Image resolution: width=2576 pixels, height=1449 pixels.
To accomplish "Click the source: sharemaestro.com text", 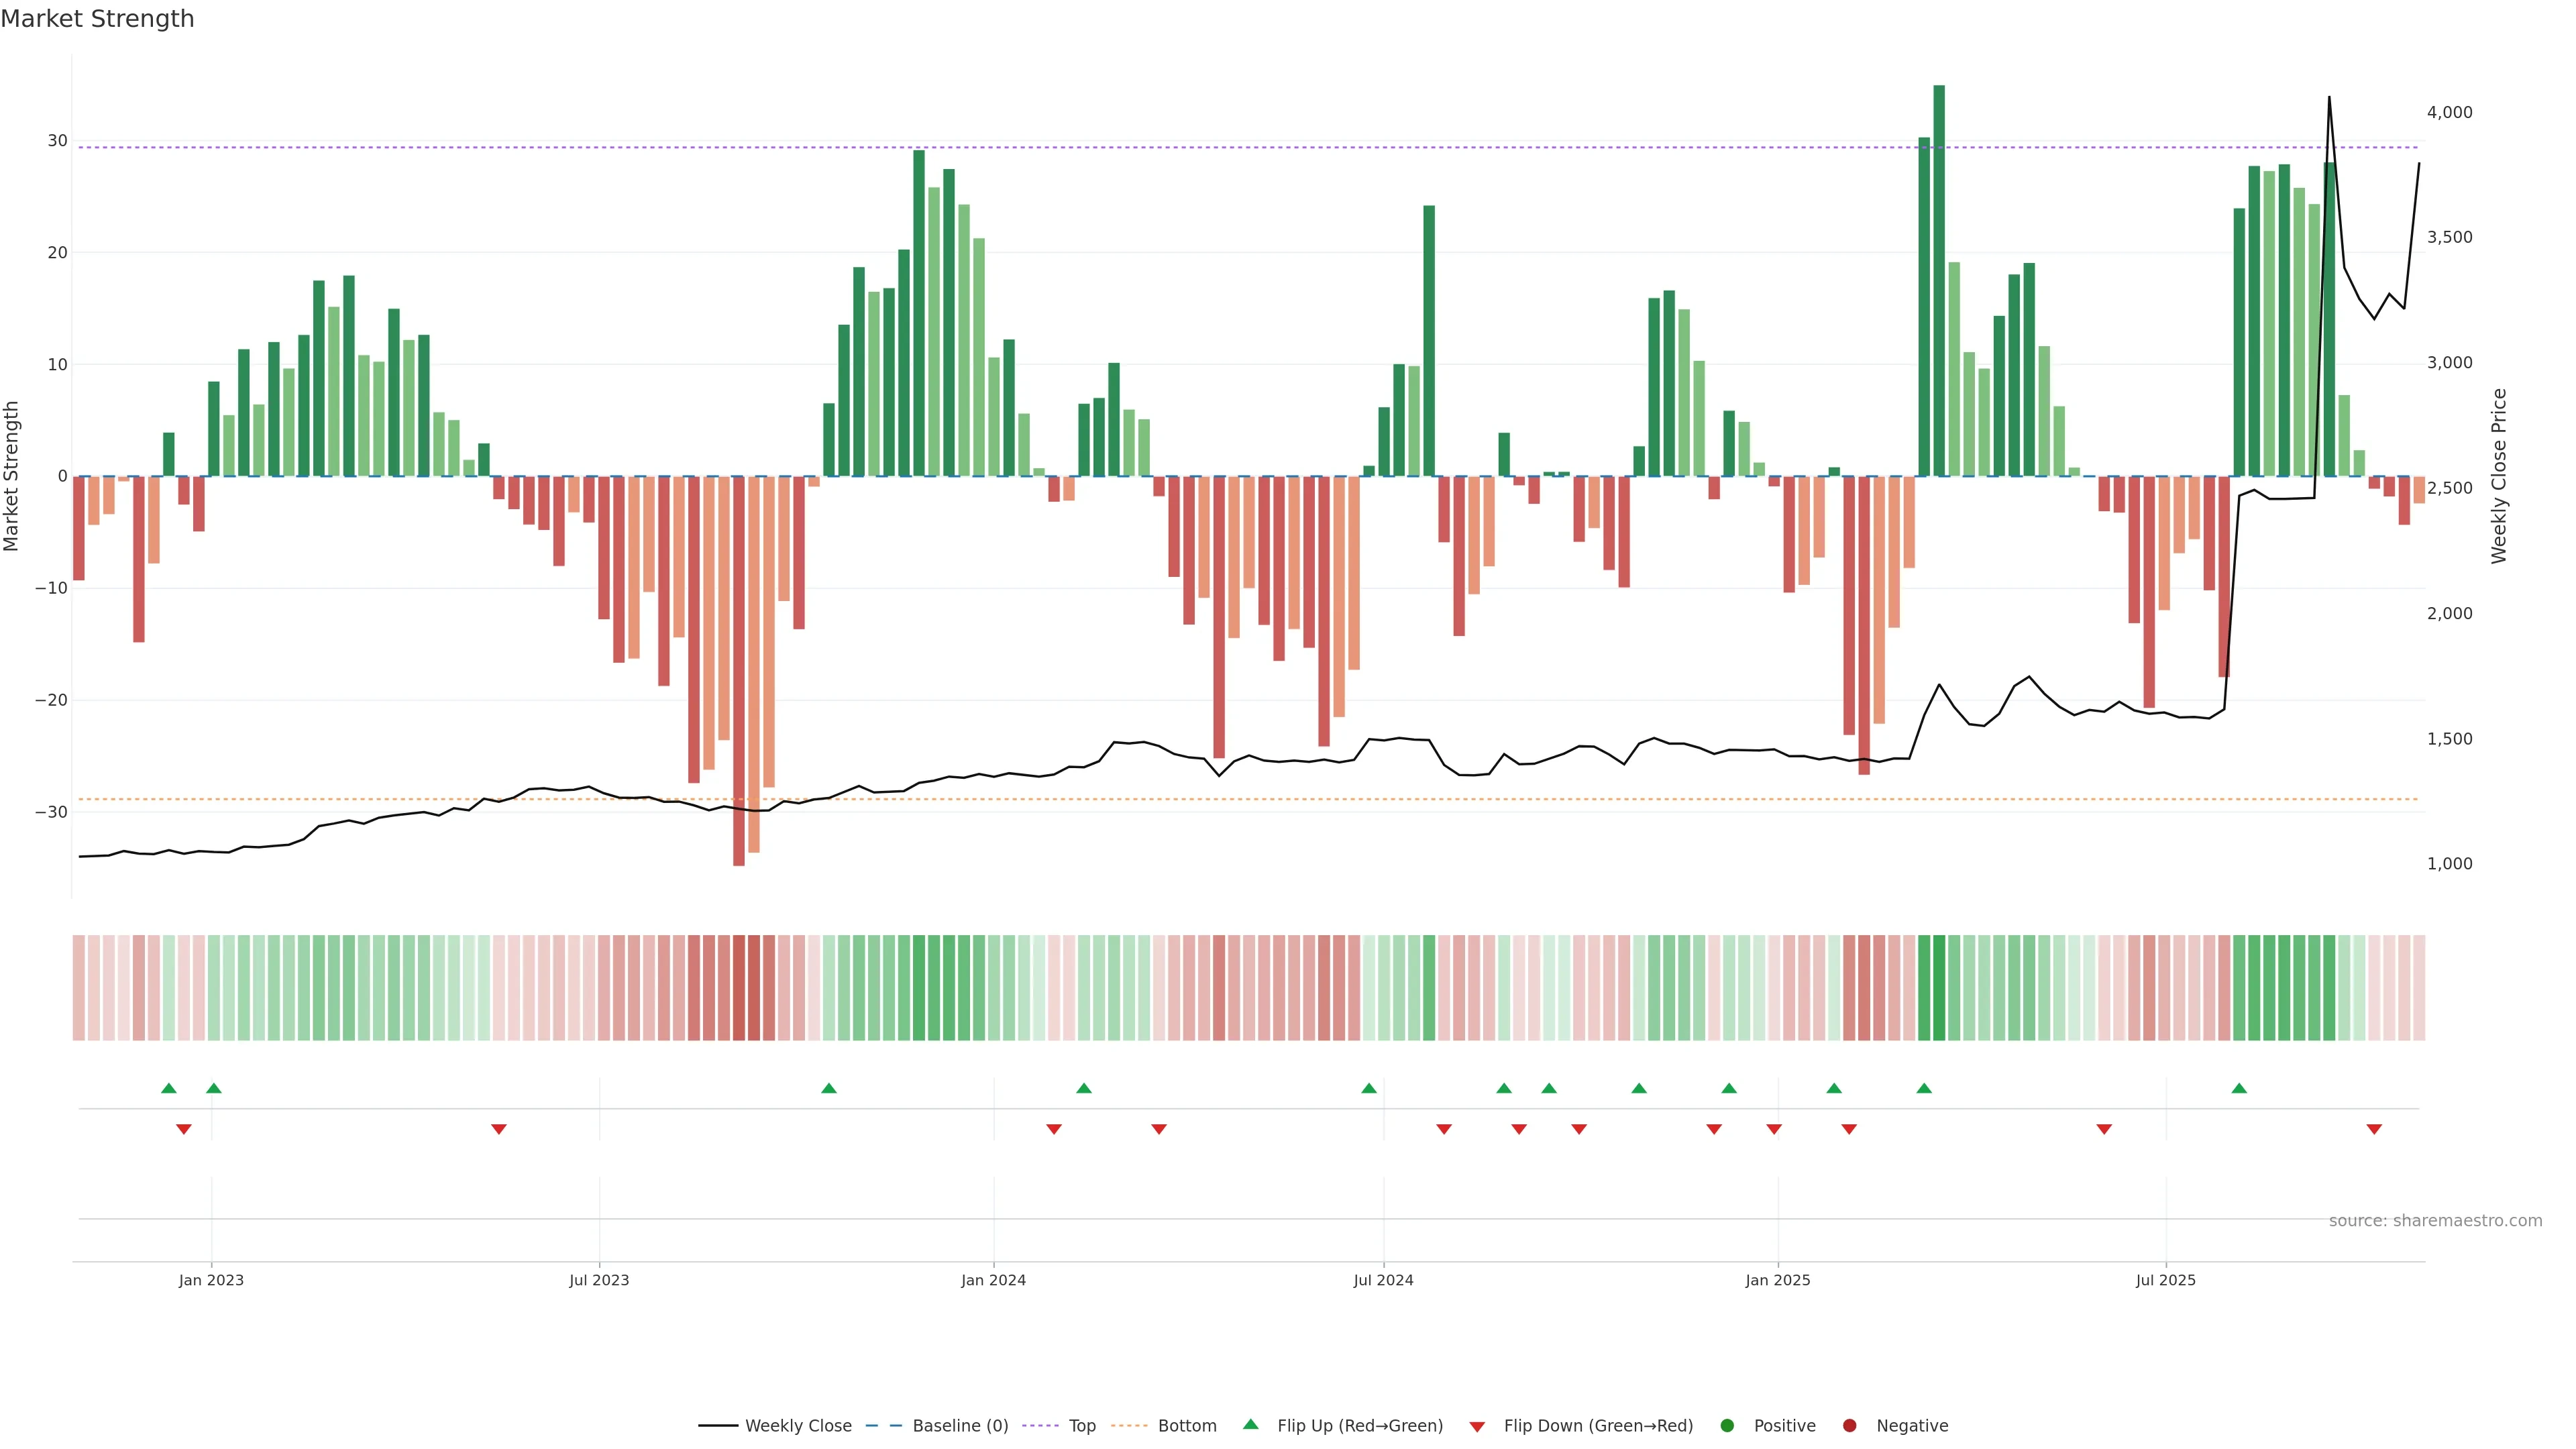I will (x=2435, y=1221).
